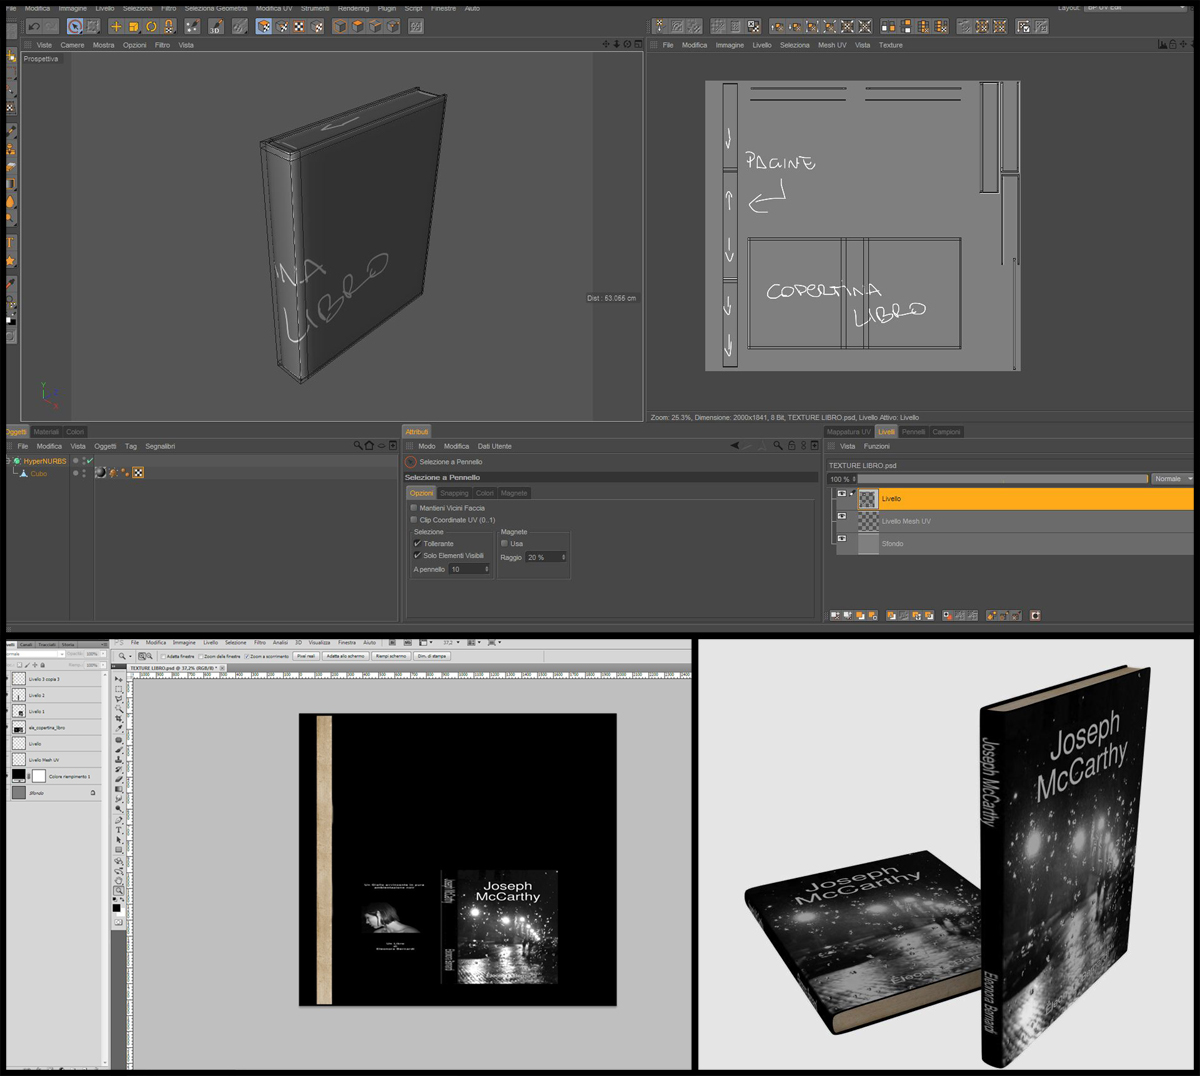Click the 3D paint brush icon
Screen dimensions: 1200x1076
point(215,27)
